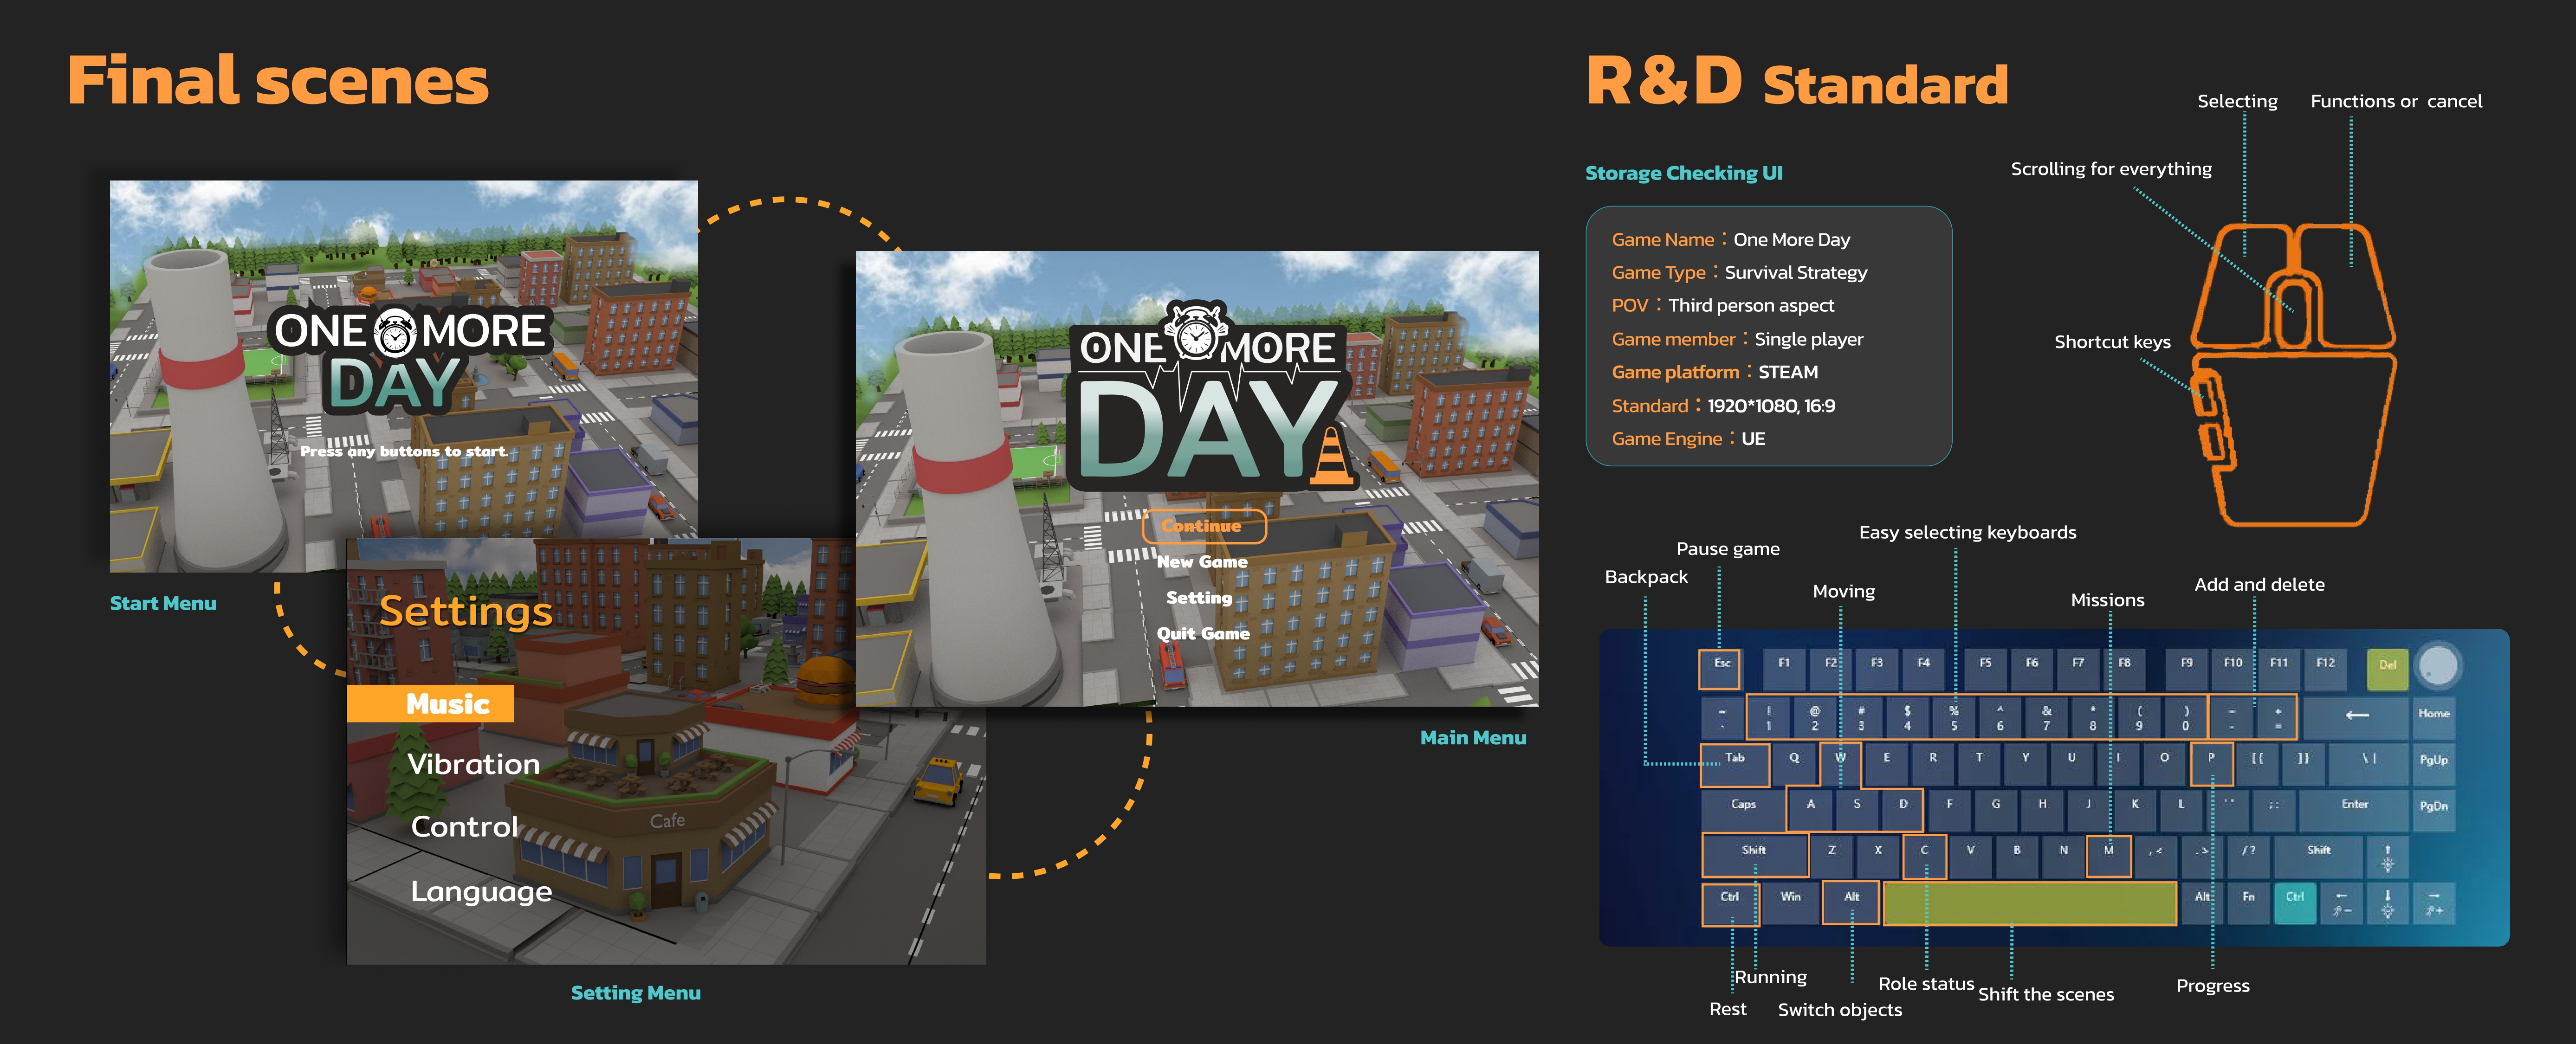Click the Home key
Screen dimensions: 2576x1044
click(2433, 718)
